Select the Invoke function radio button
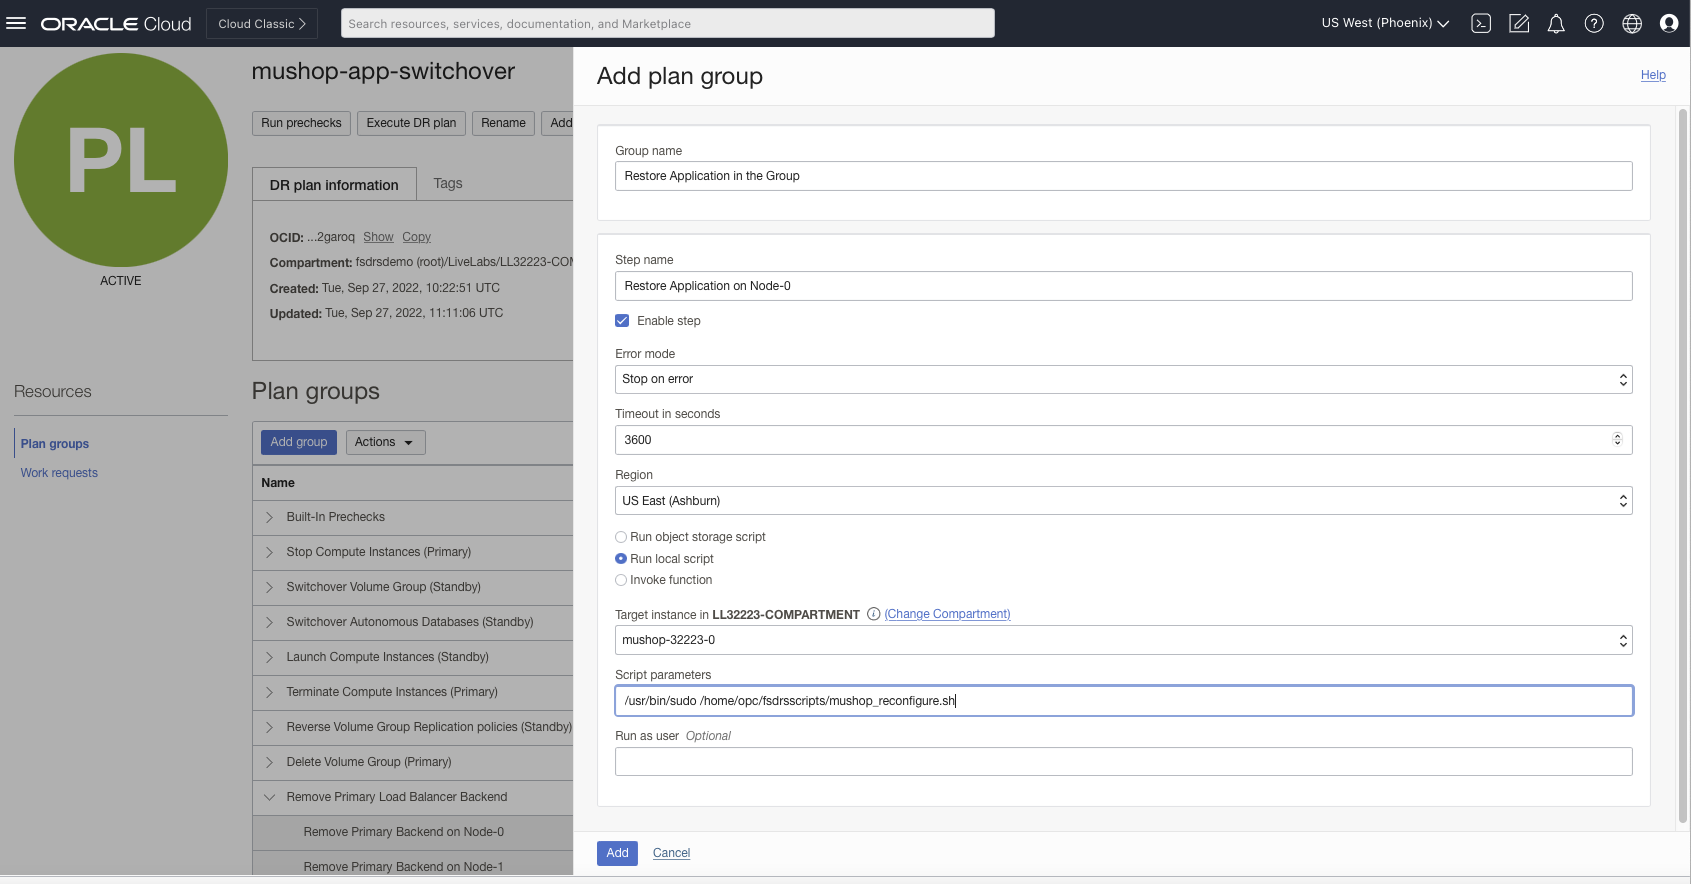The width and height of the screenshot is (1691, 884). point(621,580)
